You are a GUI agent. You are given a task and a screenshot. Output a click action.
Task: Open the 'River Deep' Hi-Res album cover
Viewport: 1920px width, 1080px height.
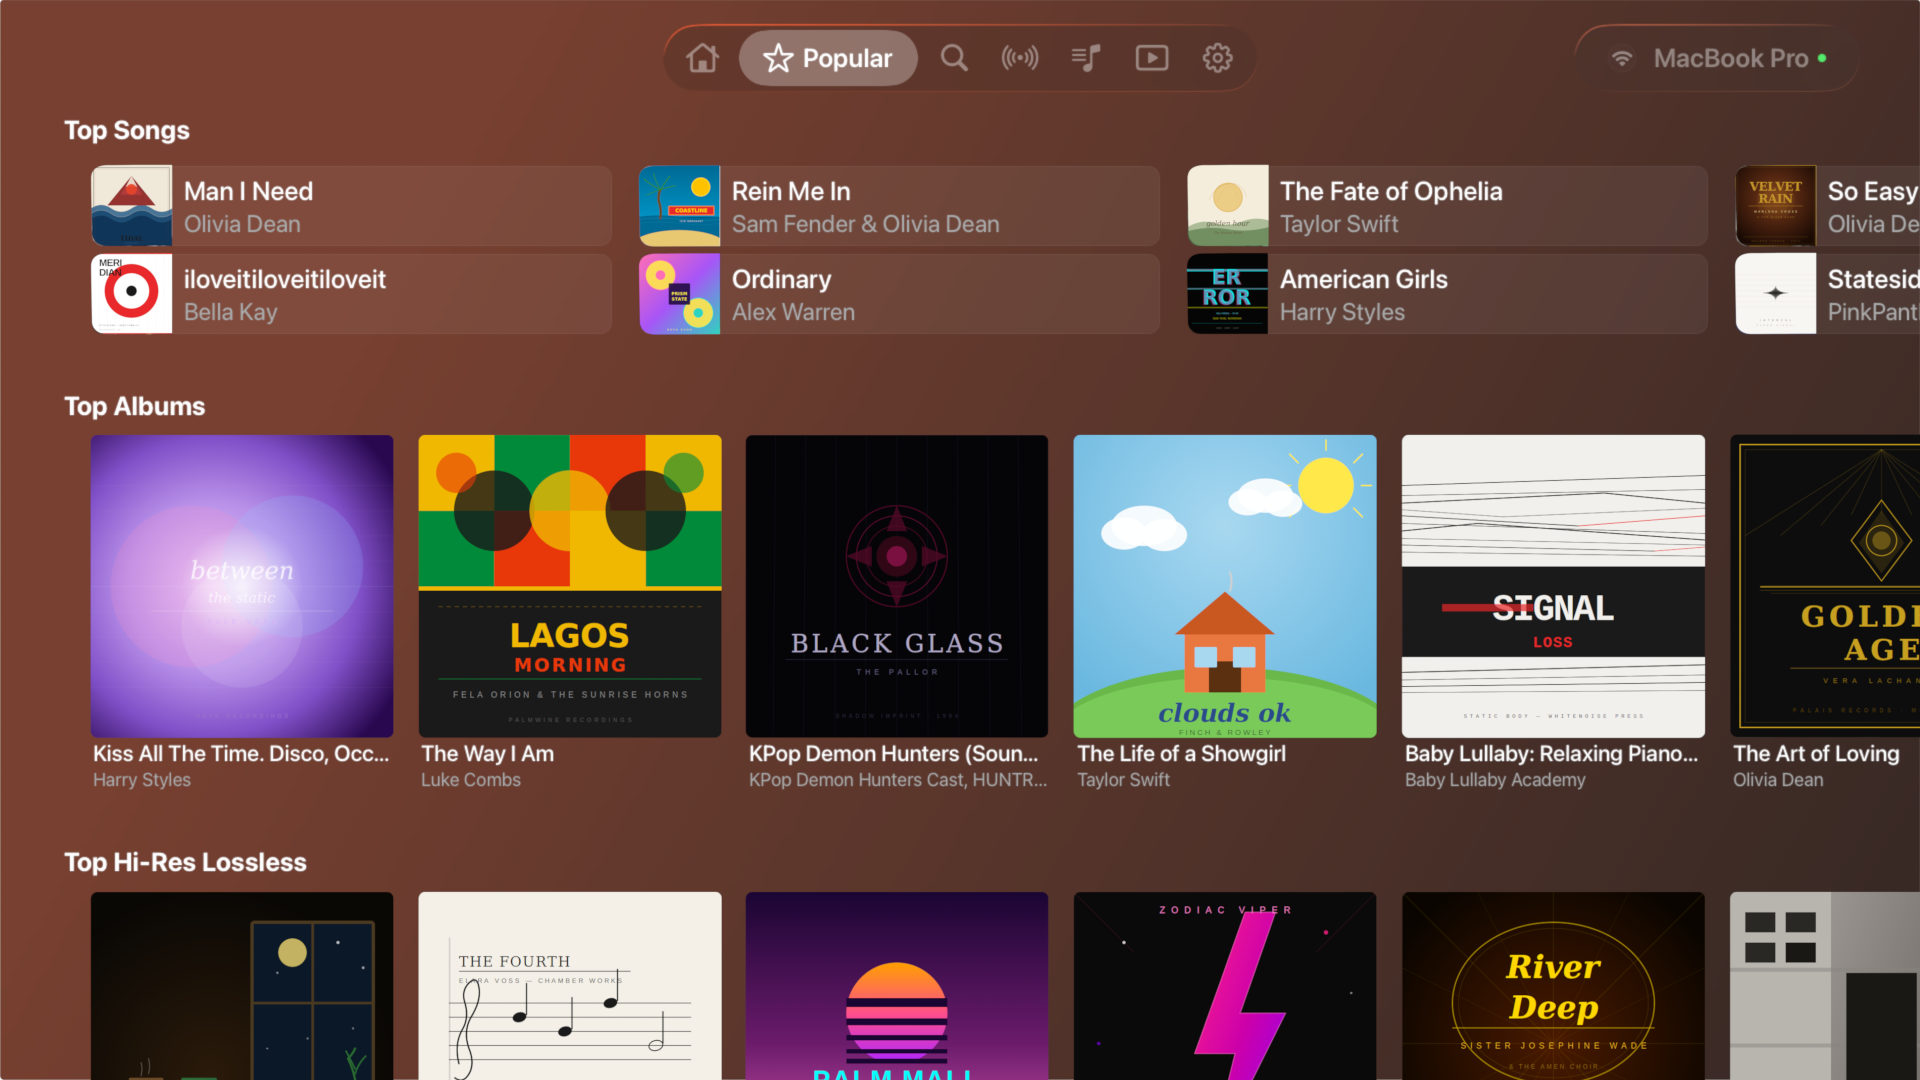[x=1552, y=985]
